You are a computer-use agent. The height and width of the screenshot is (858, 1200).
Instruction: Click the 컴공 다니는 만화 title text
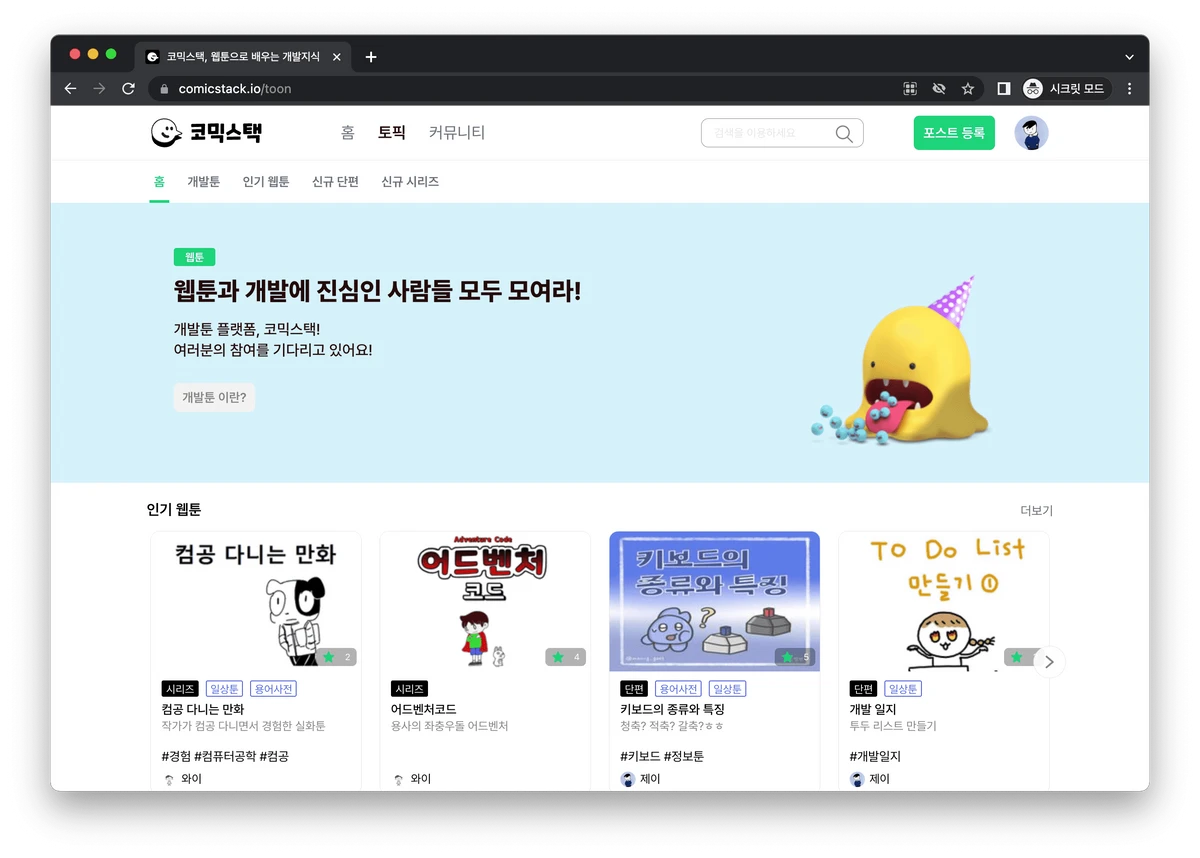pyautogui.click(x=203, y=709)
